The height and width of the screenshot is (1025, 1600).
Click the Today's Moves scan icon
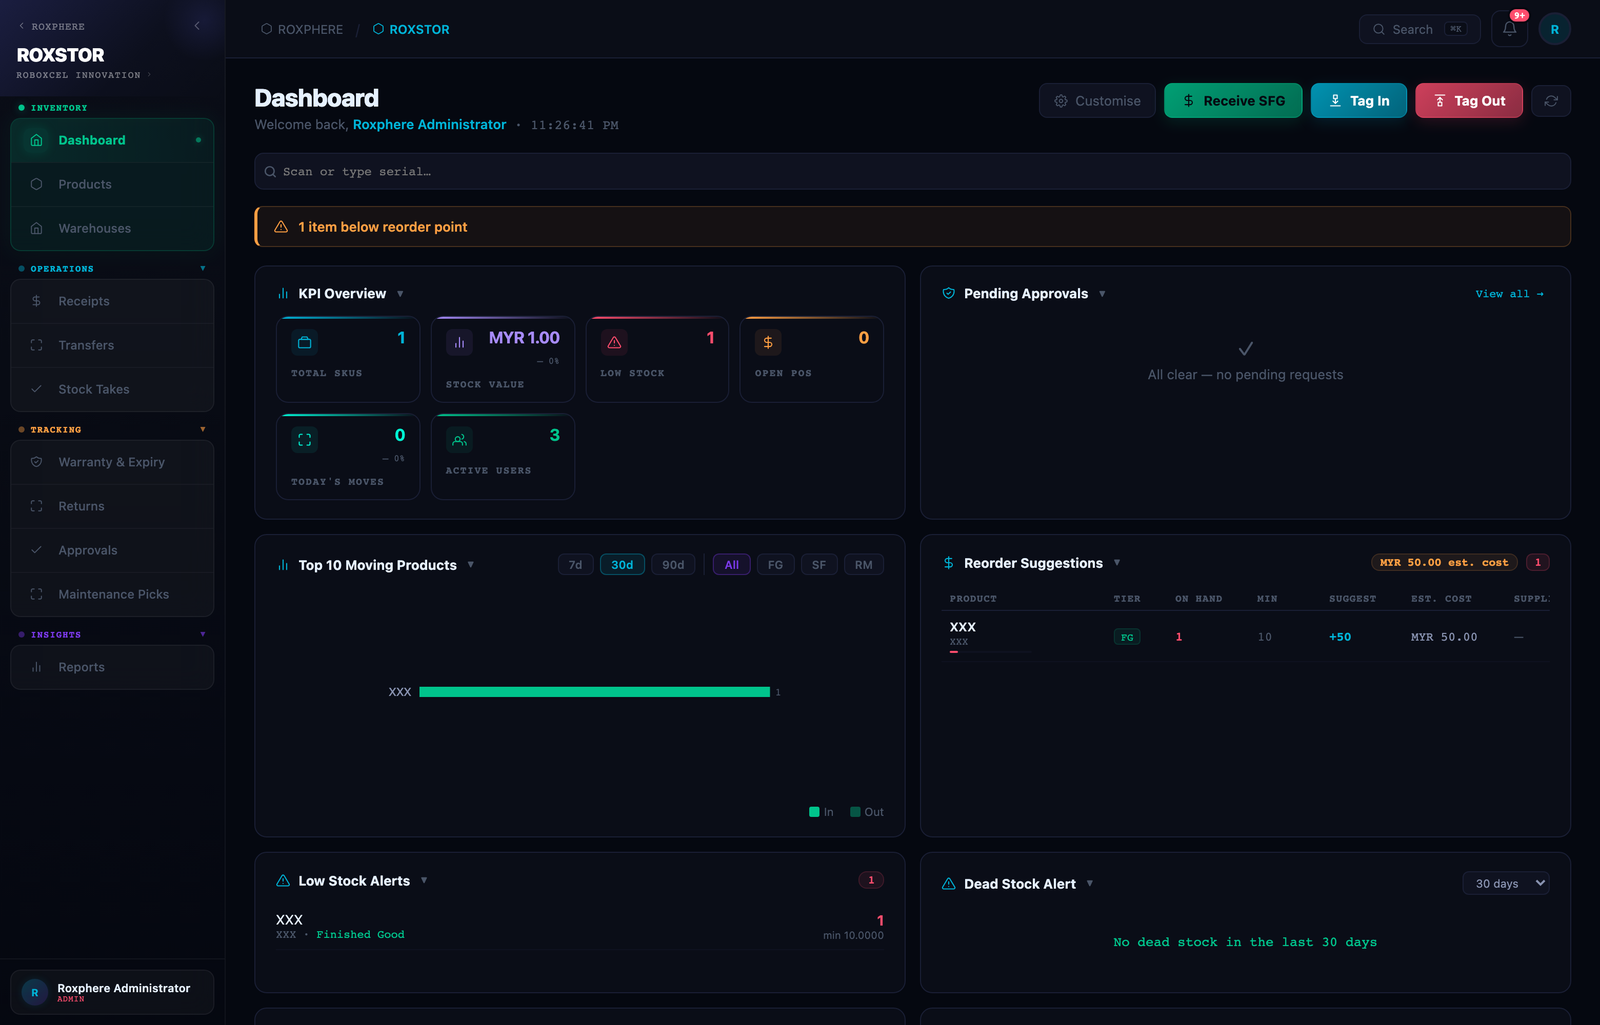pos(305,439)
